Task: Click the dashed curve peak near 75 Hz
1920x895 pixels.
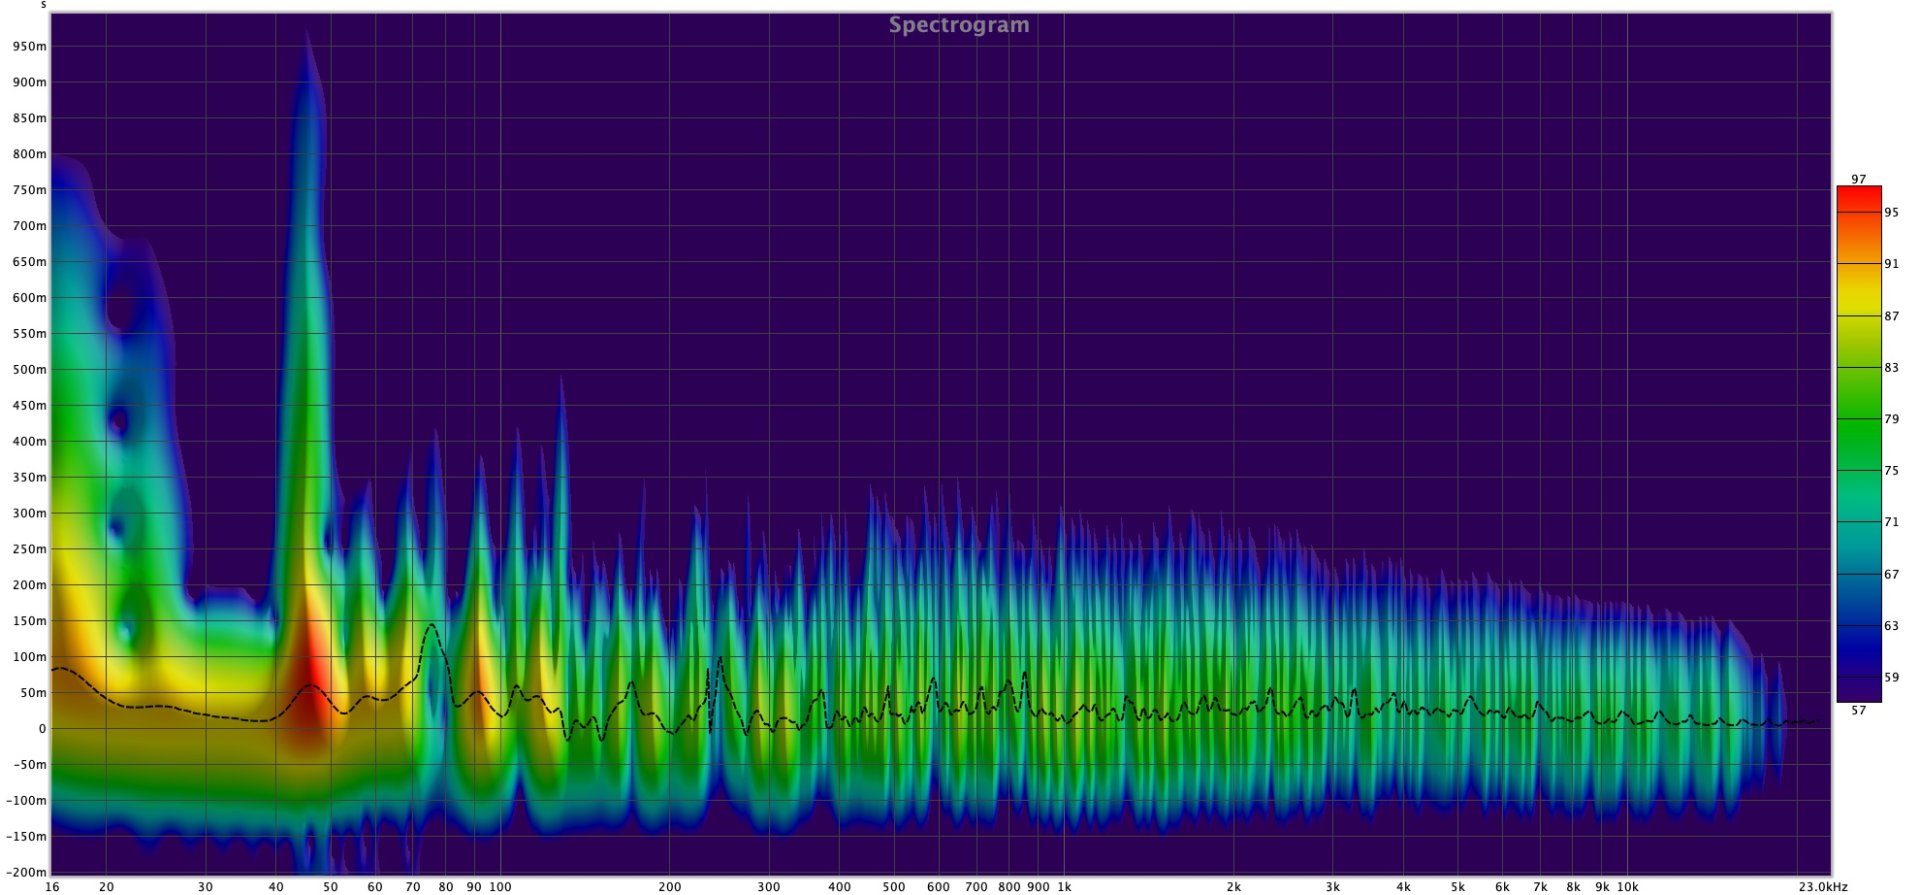Action: point(432,626)
